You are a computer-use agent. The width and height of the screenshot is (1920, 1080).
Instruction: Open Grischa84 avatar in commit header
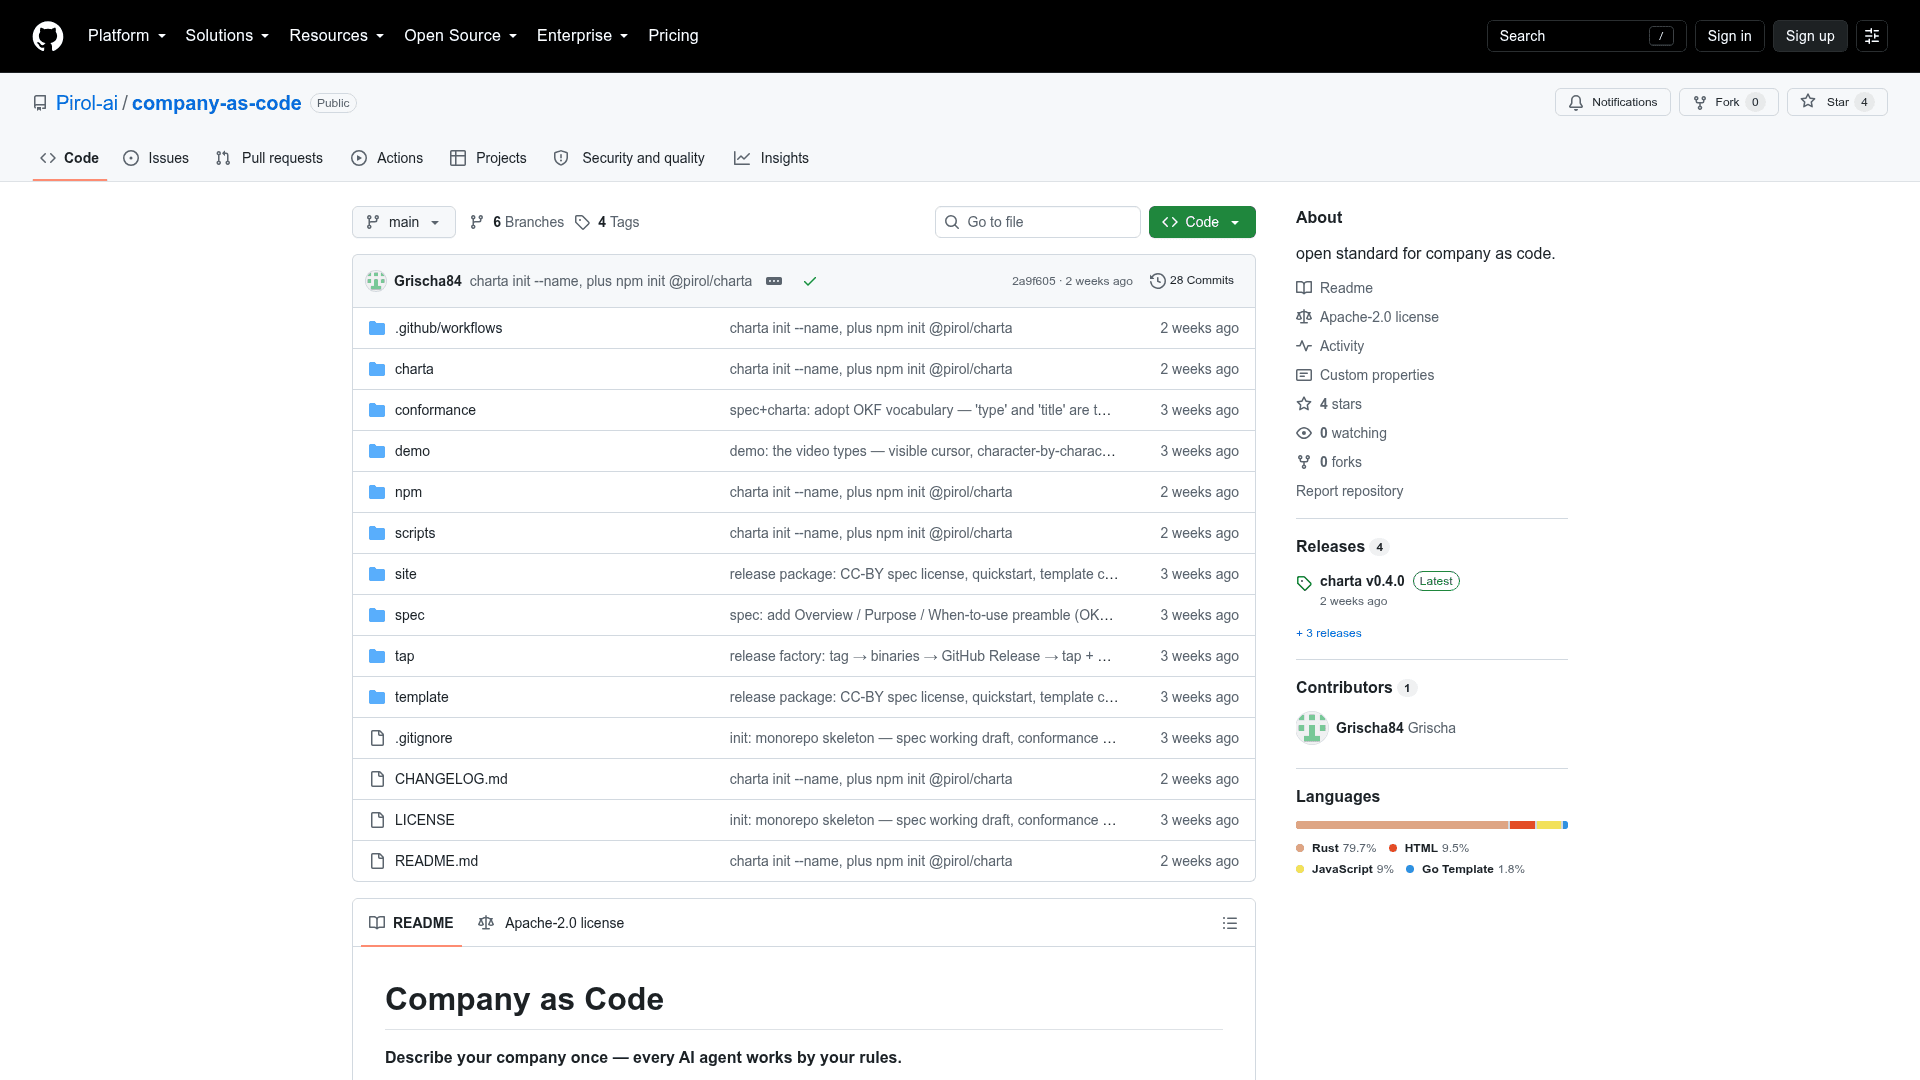click(x=376, y=281)
